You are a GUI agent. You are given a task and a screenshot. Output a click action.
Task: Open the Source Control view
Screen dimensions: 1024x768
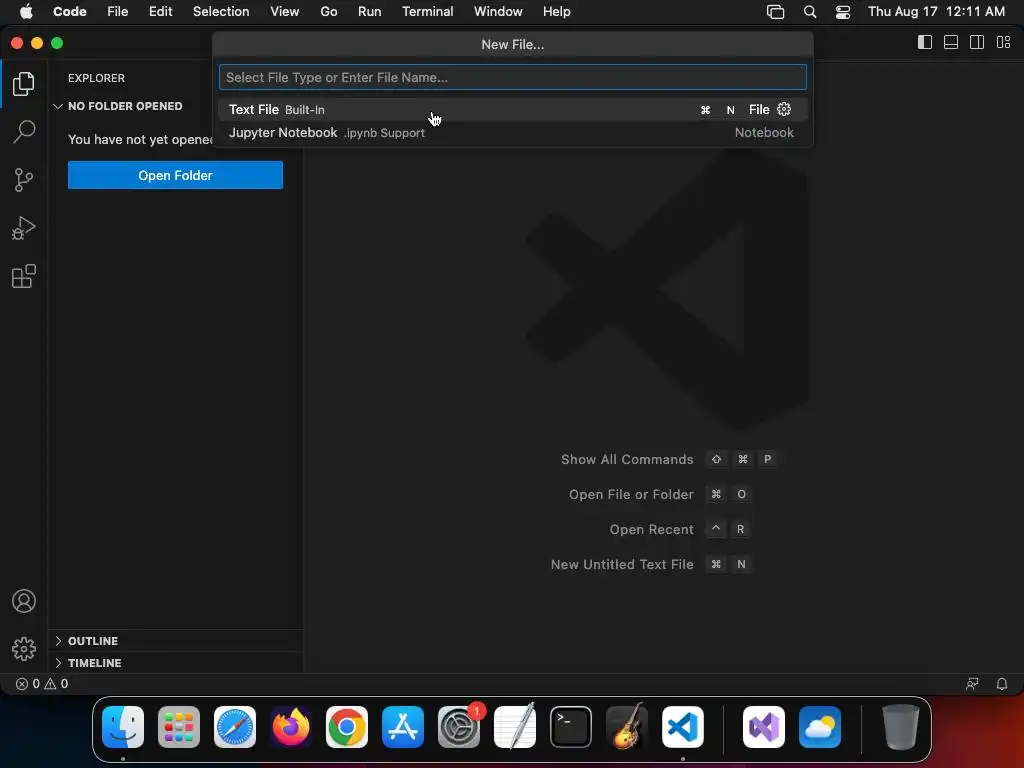tap(24, 180)
